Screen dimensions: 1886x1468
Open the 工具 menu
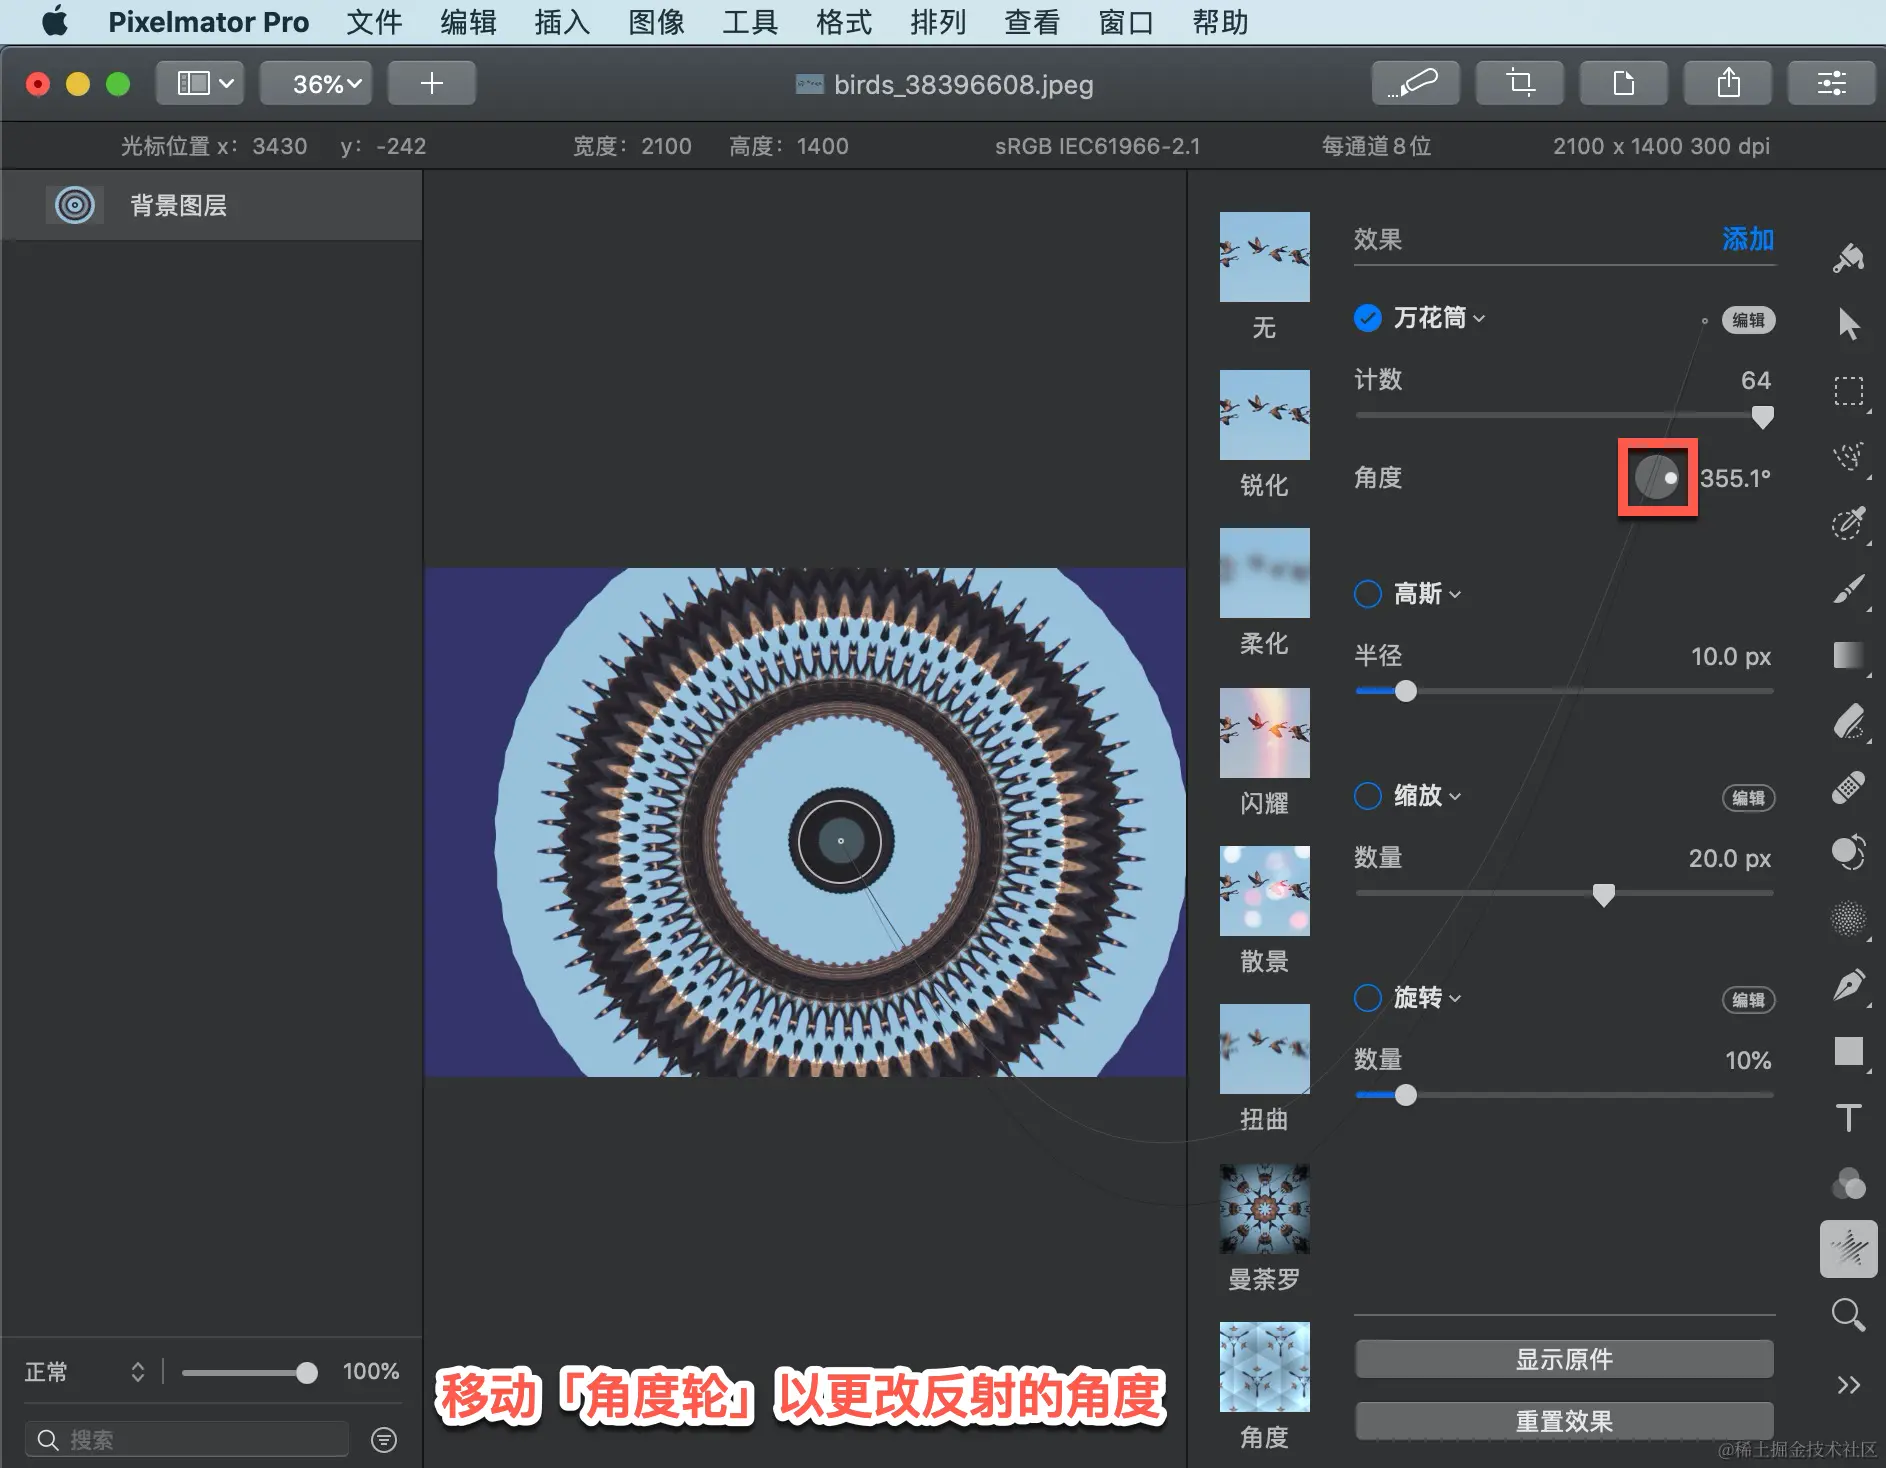pyautogui.click(x=750, y=22)
